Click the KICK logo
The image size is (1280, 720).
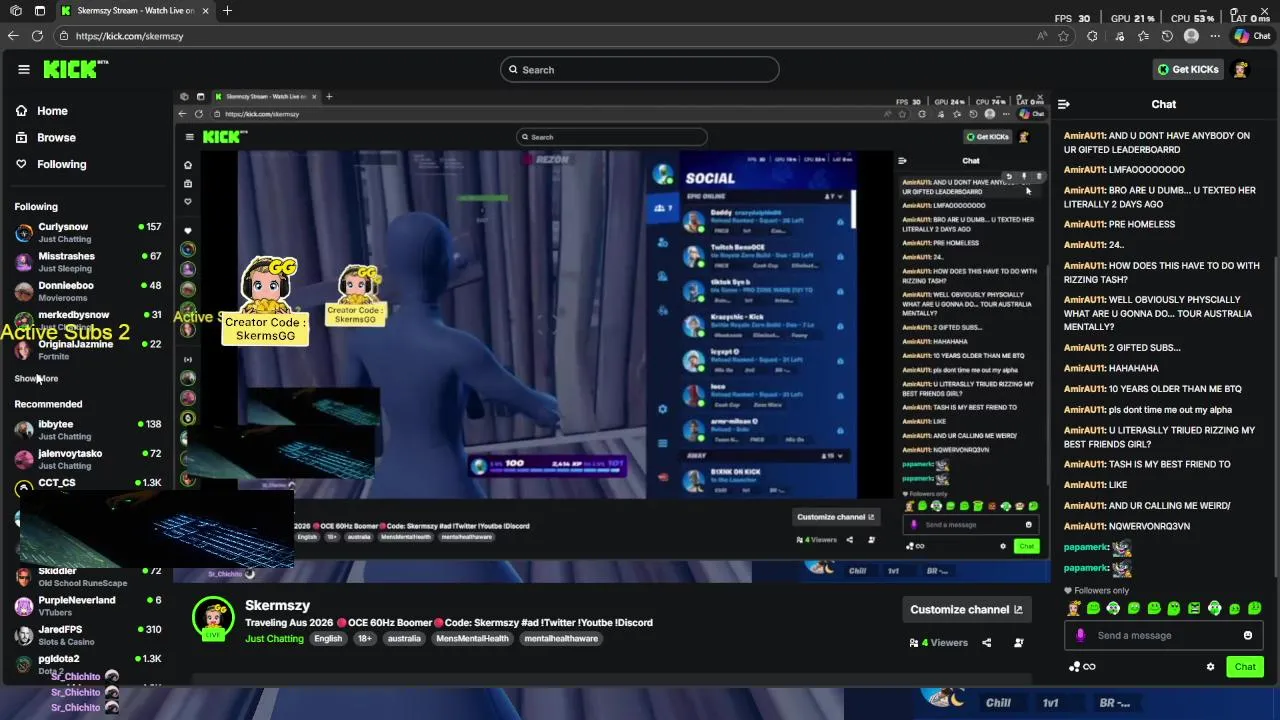(76, 69)
